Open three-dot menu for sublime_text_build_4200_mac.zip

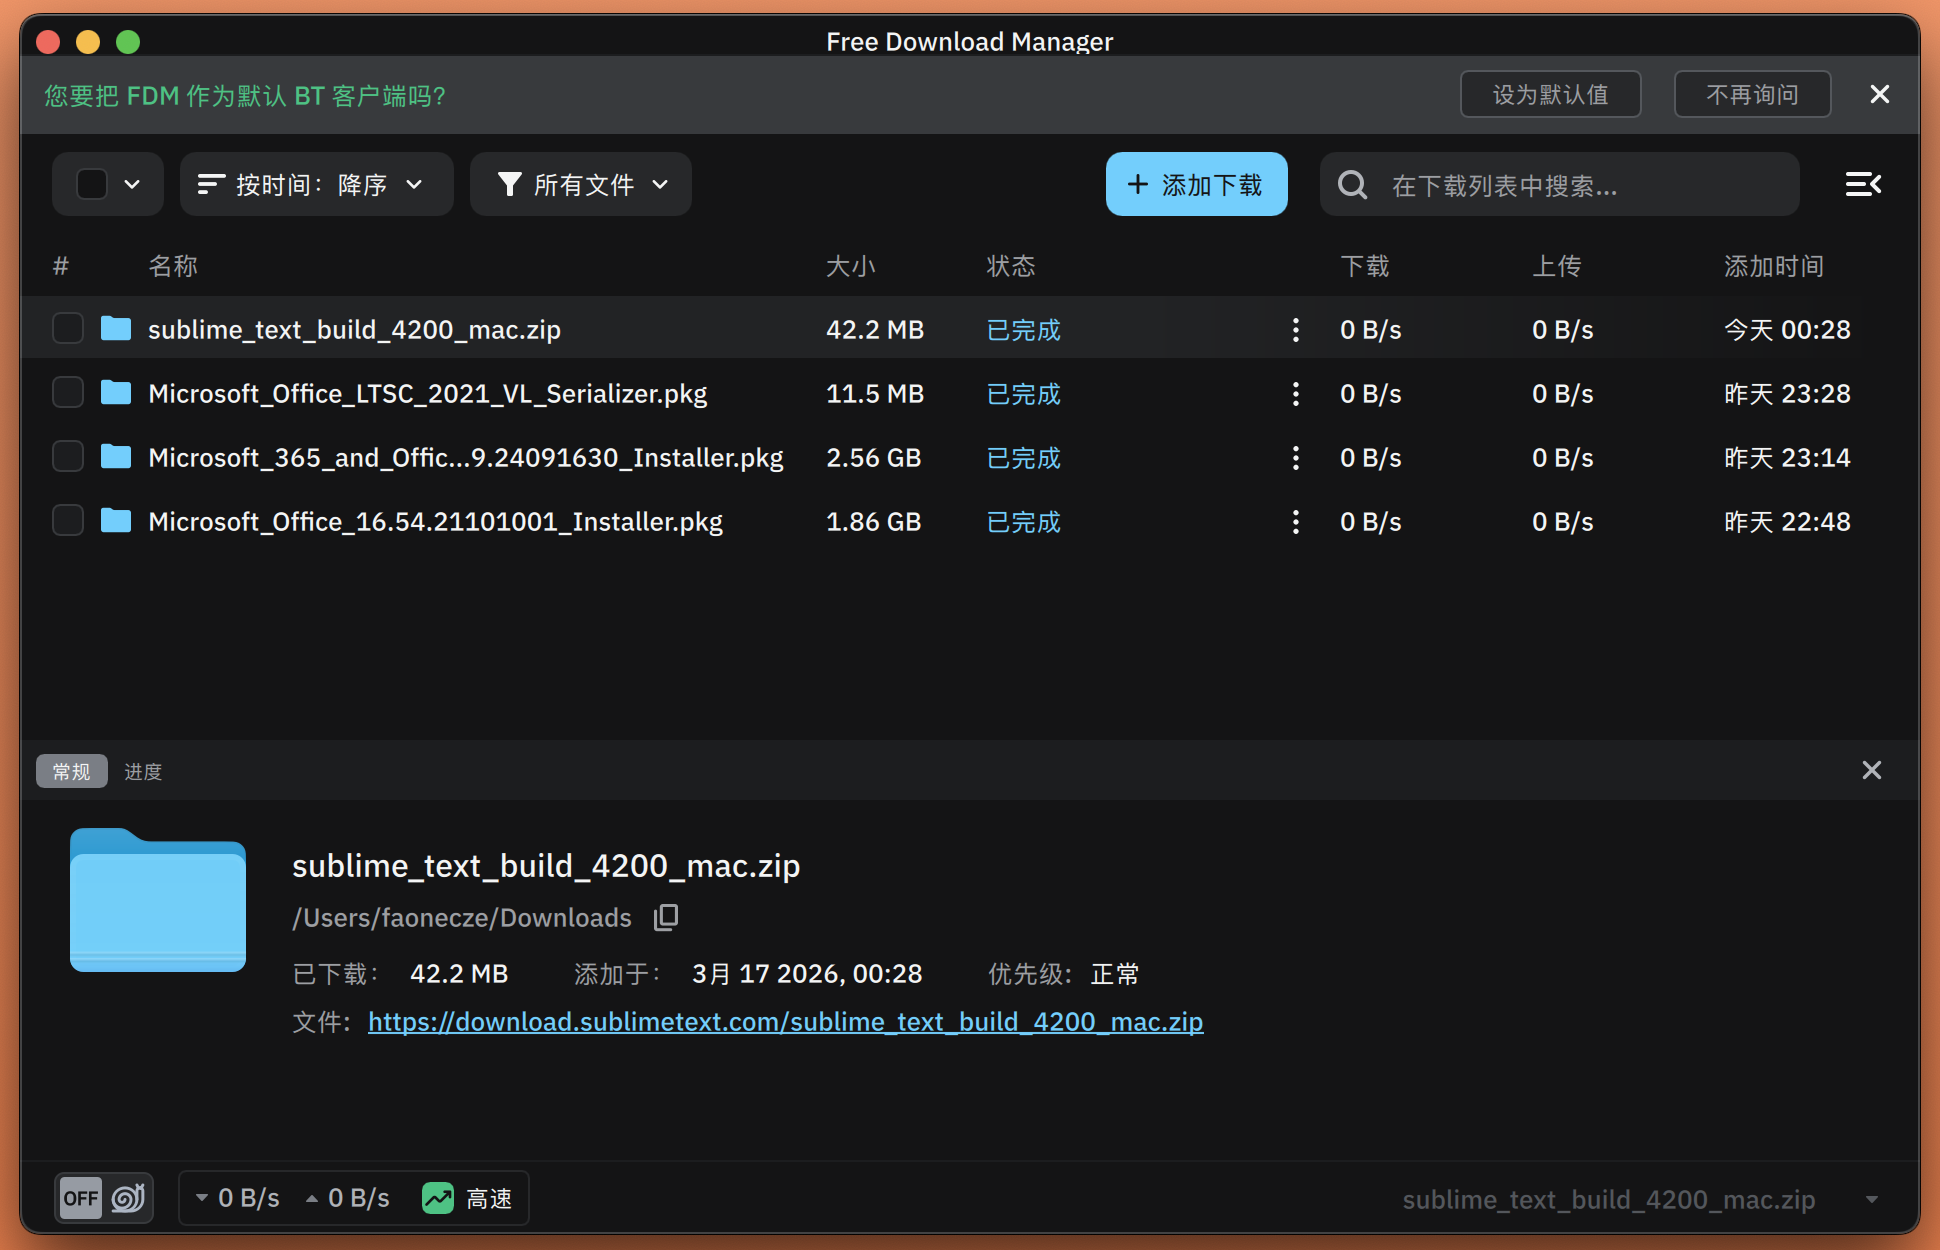click(x=1295, y=330)
